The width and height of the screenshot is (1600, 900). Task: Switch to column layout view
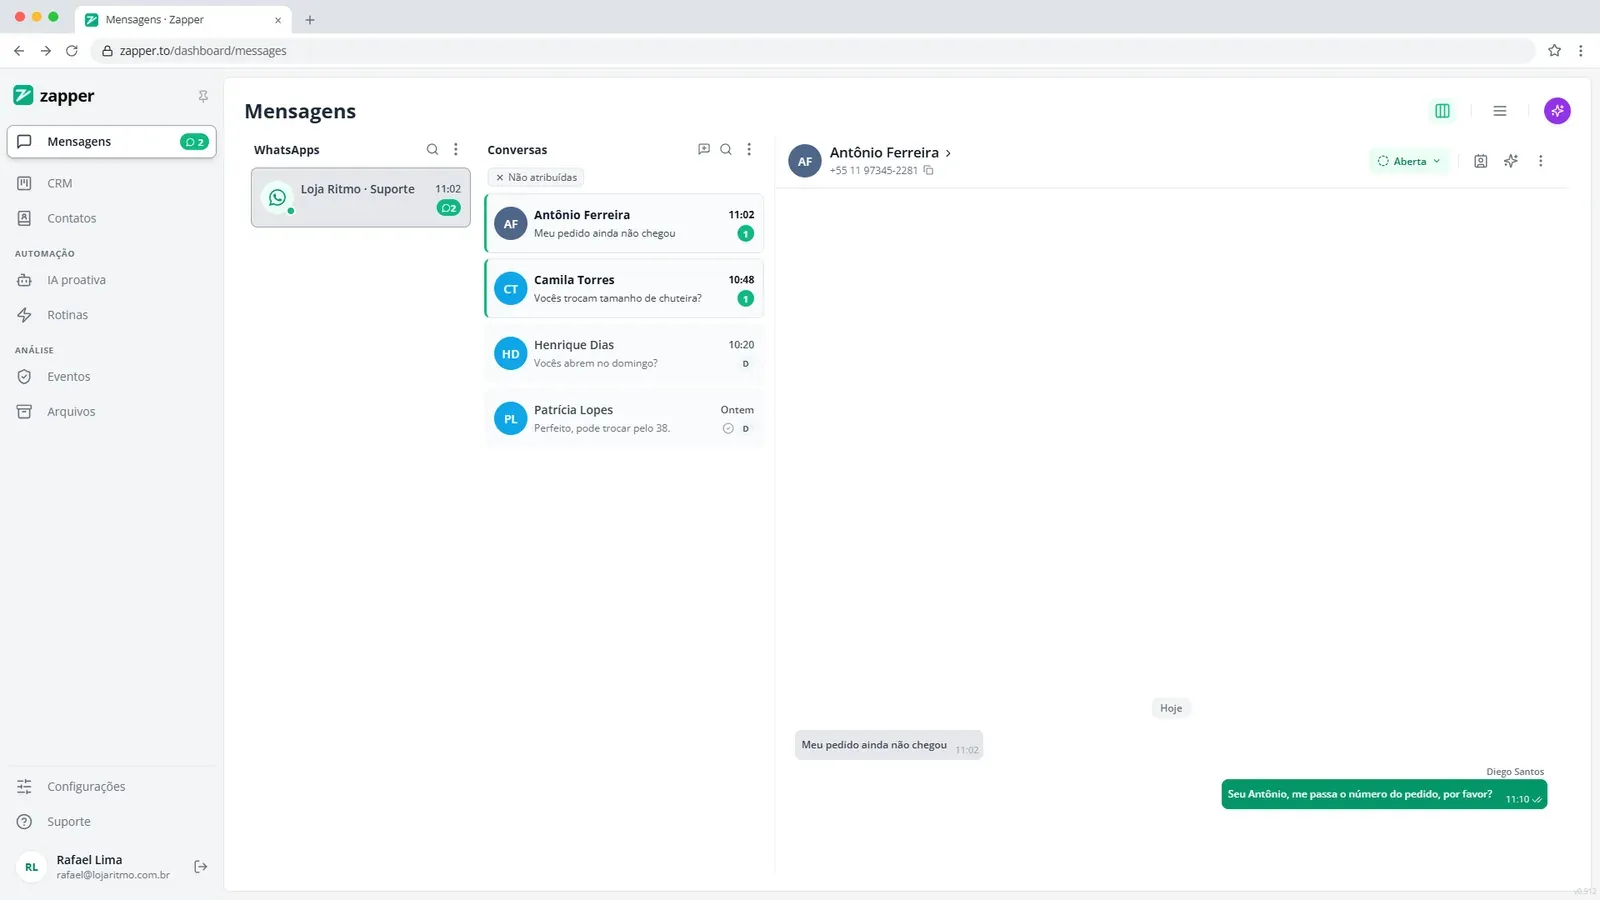point(1442,111)
